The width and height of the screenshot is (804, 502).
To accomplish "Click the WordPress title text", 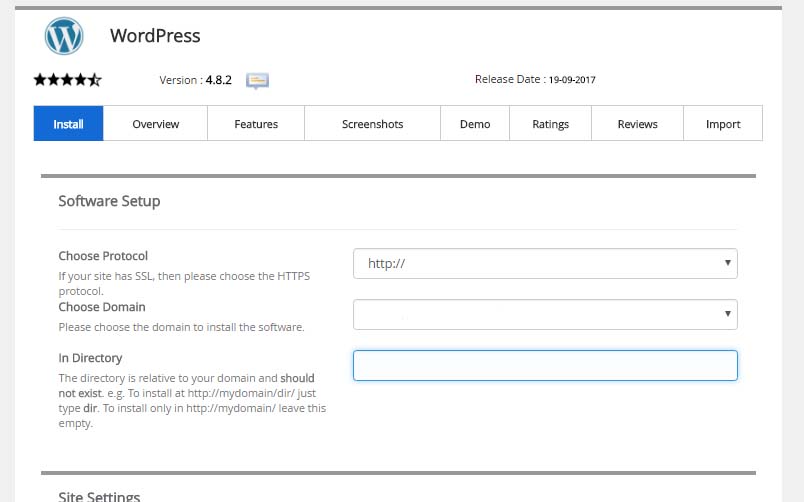I will pos(155,36).
